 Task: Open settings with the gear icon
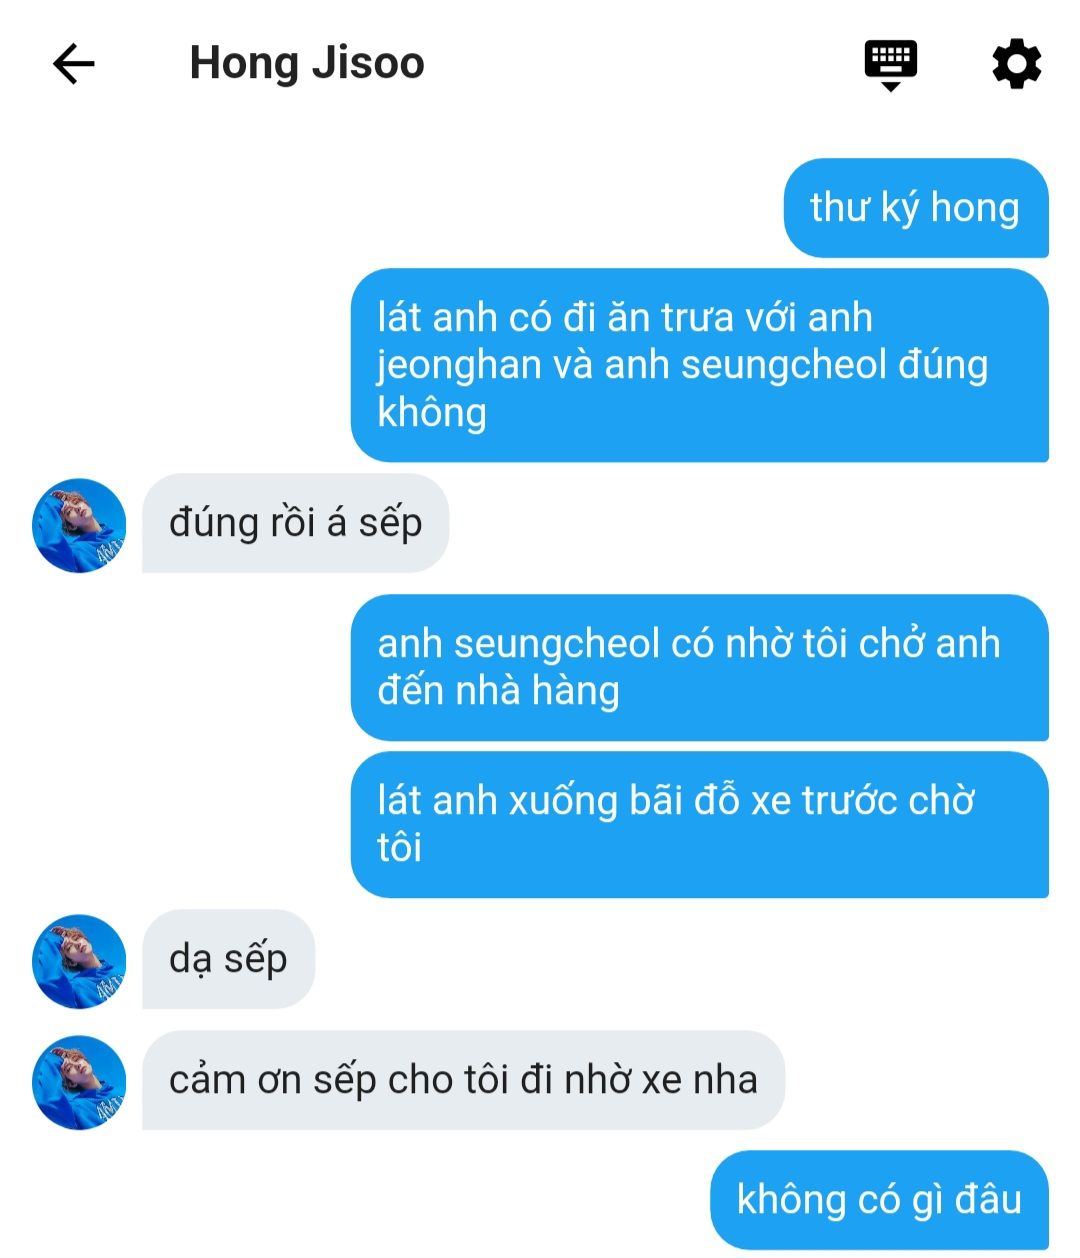click(x=1016, y=64)
